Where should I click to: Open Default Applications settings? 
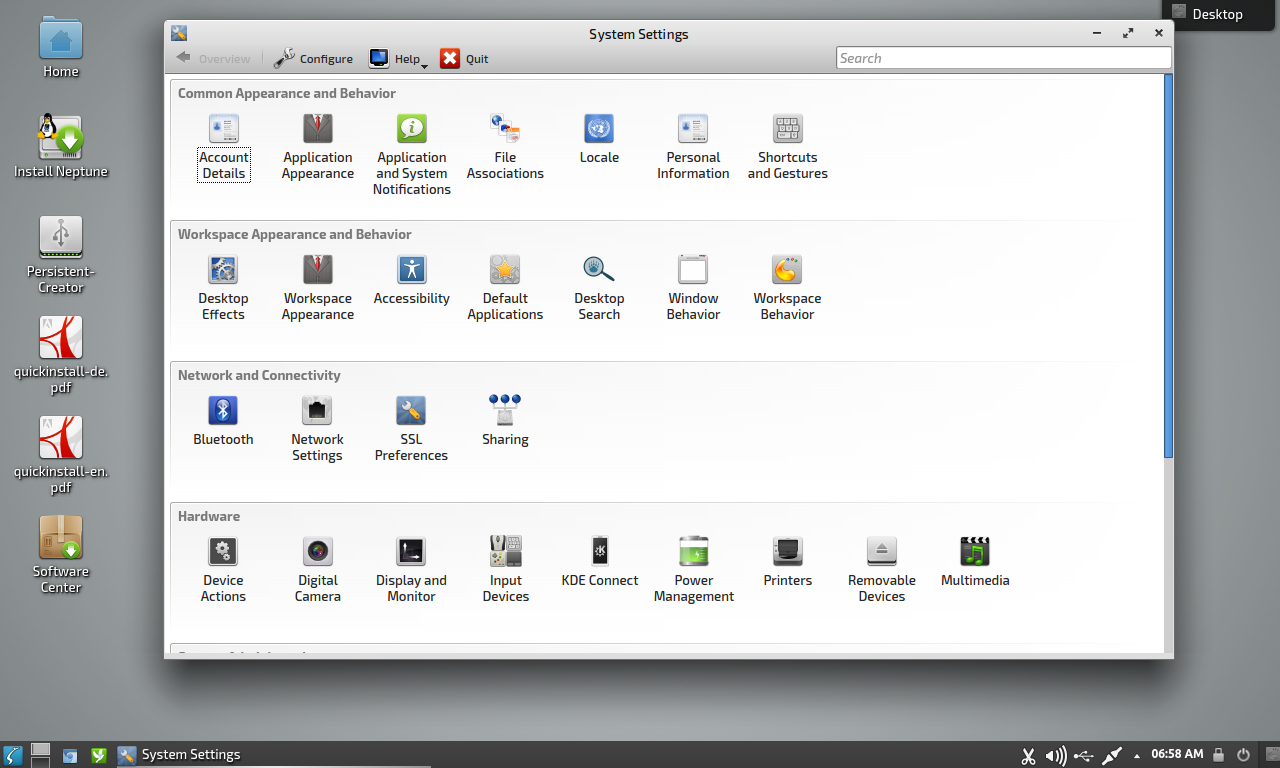[505, 288]
